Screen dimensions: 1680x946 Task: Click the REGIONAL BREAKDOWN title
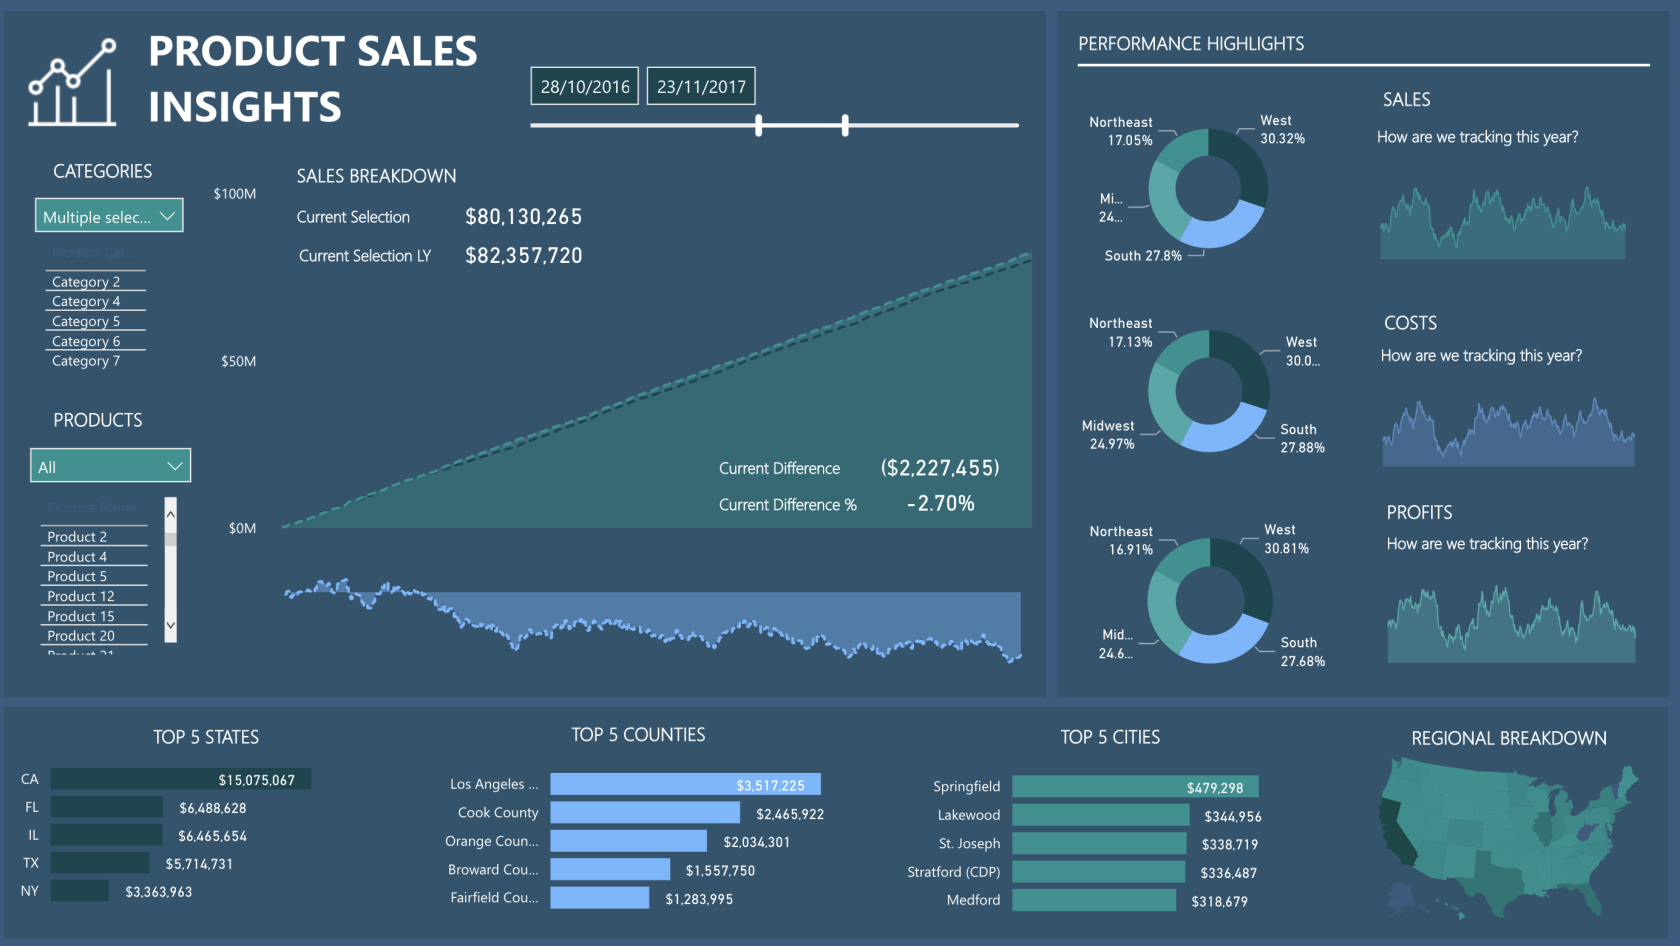click(1509, 738)
